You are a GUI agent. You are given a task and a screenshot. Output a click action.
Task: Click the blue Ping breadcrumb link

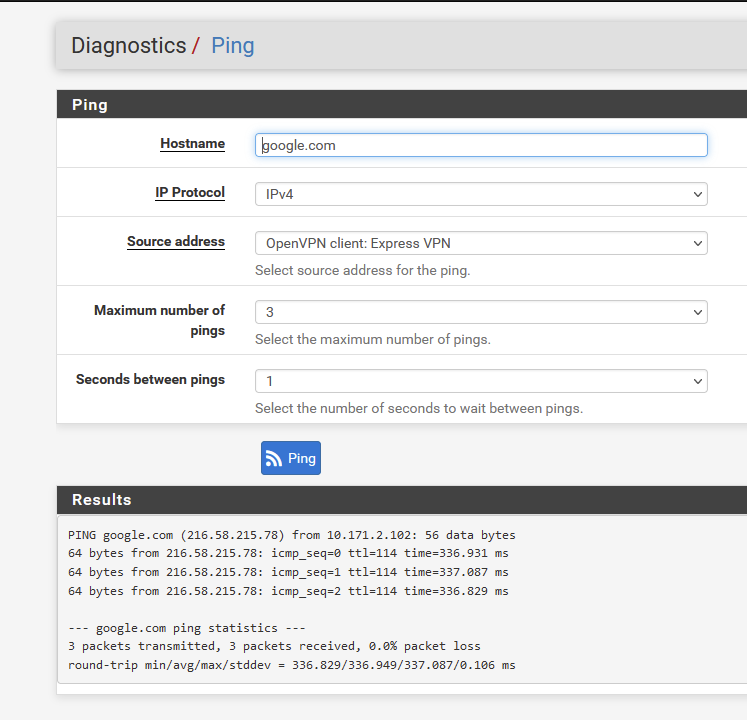point(232,46)
